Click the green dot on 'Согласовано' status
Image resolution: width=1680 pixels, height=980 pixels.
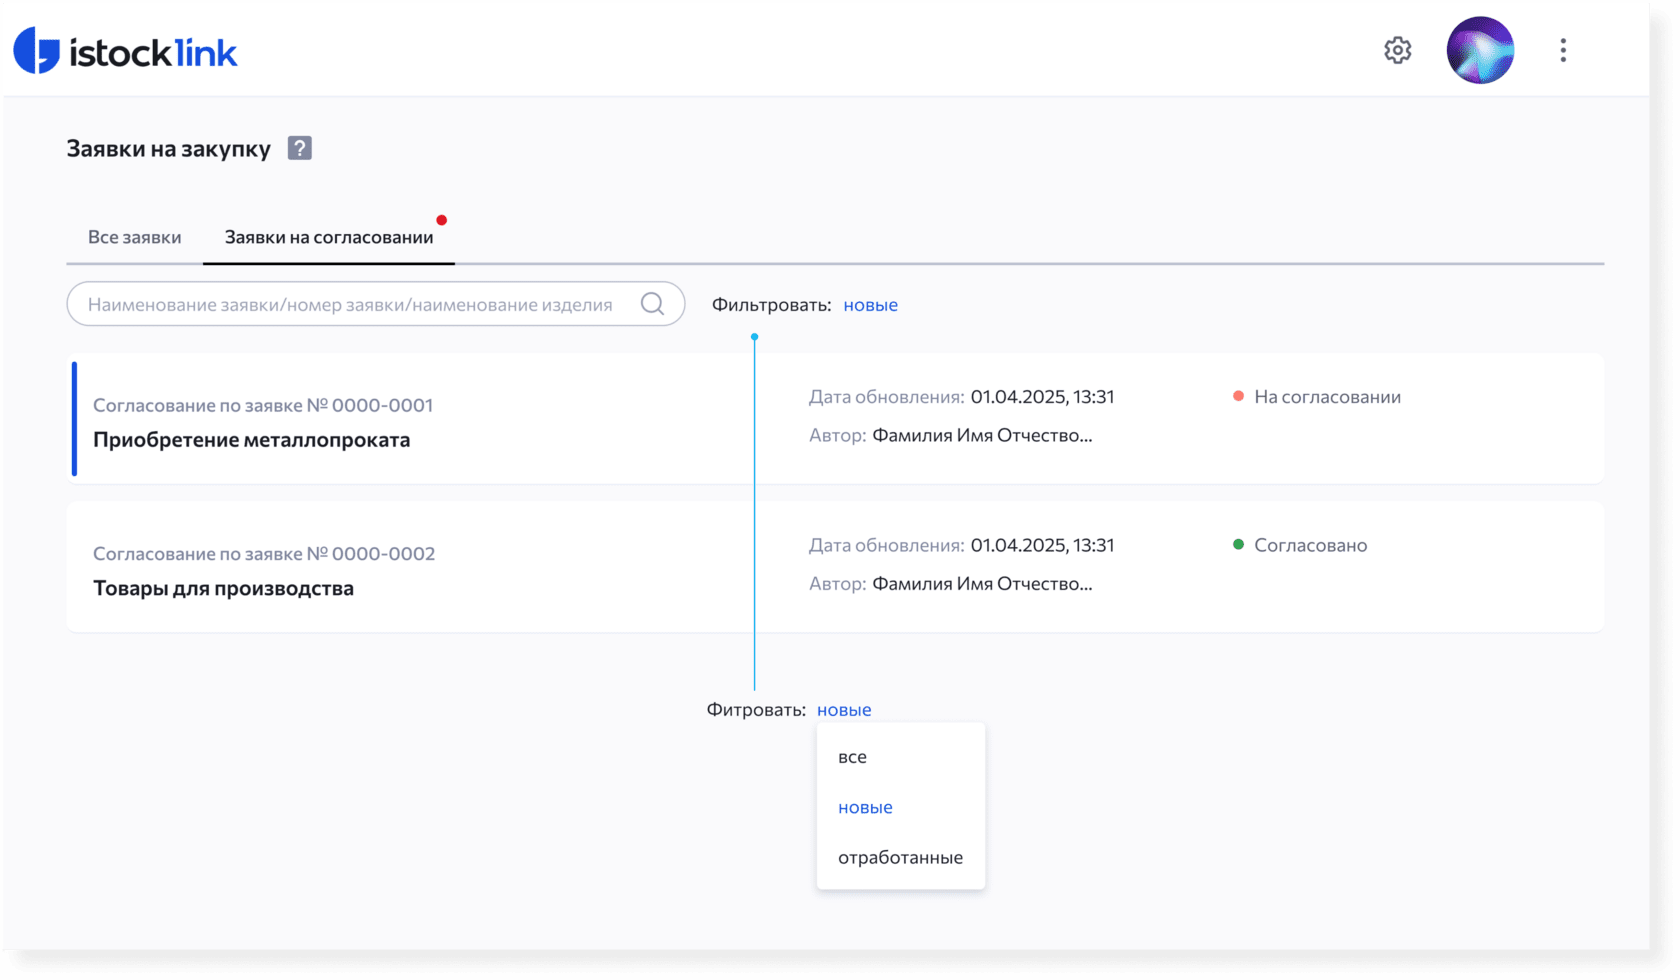point(1238,545)
